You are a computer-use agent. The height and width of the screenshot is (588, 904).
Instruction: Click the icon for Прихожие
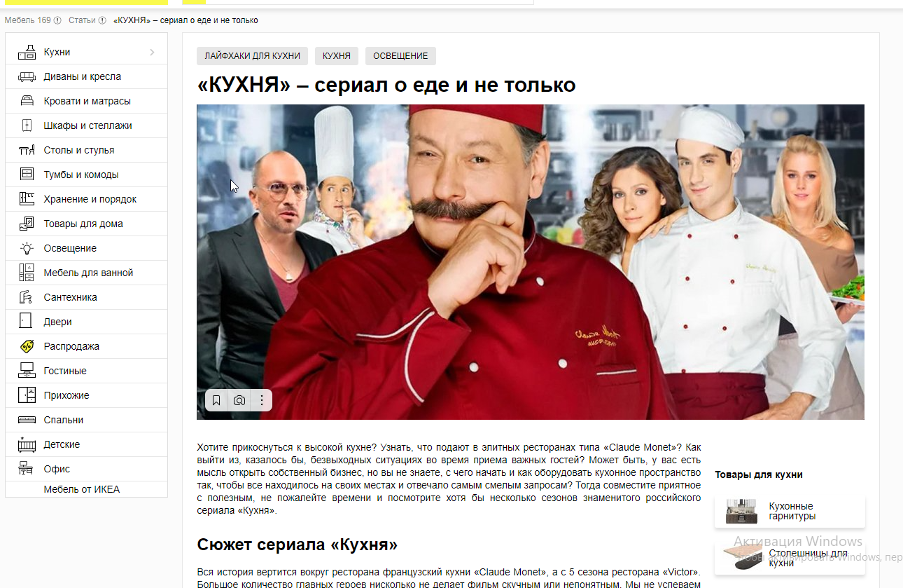point(27,395)
